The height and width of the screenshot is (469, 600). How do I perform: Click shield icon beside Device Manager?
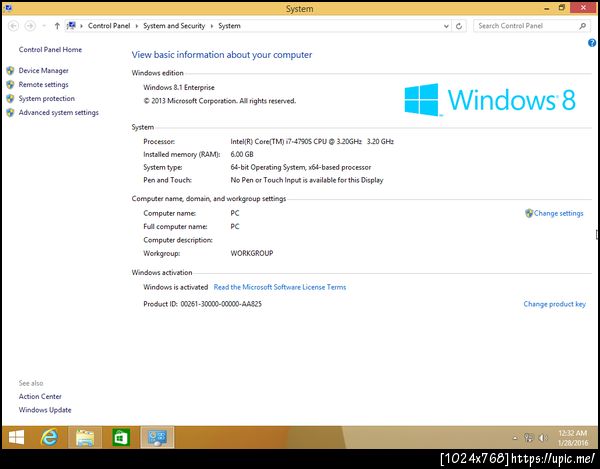tap(10, 70)
